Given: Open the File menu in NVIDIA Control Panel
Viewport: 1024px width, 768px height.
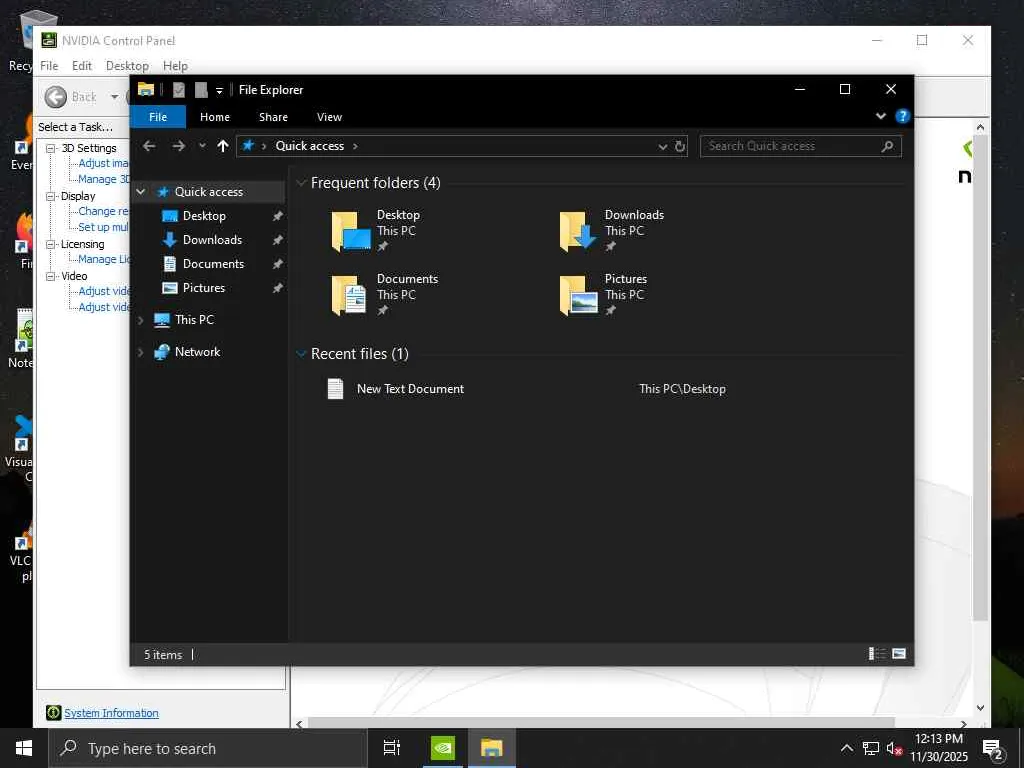Looking at the screenshot, I should [x=49, y=66].
